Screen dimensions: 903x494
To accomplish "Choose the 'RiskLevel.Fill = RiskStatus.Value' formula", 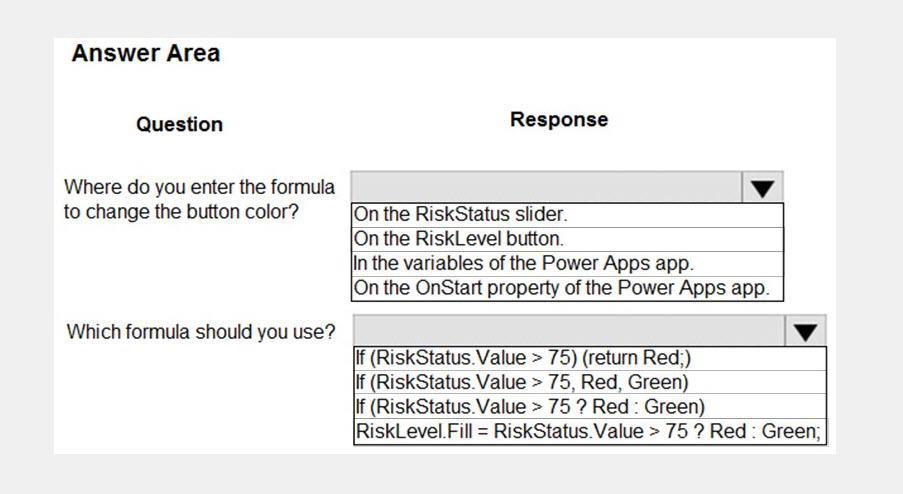I will click(590, 431).
